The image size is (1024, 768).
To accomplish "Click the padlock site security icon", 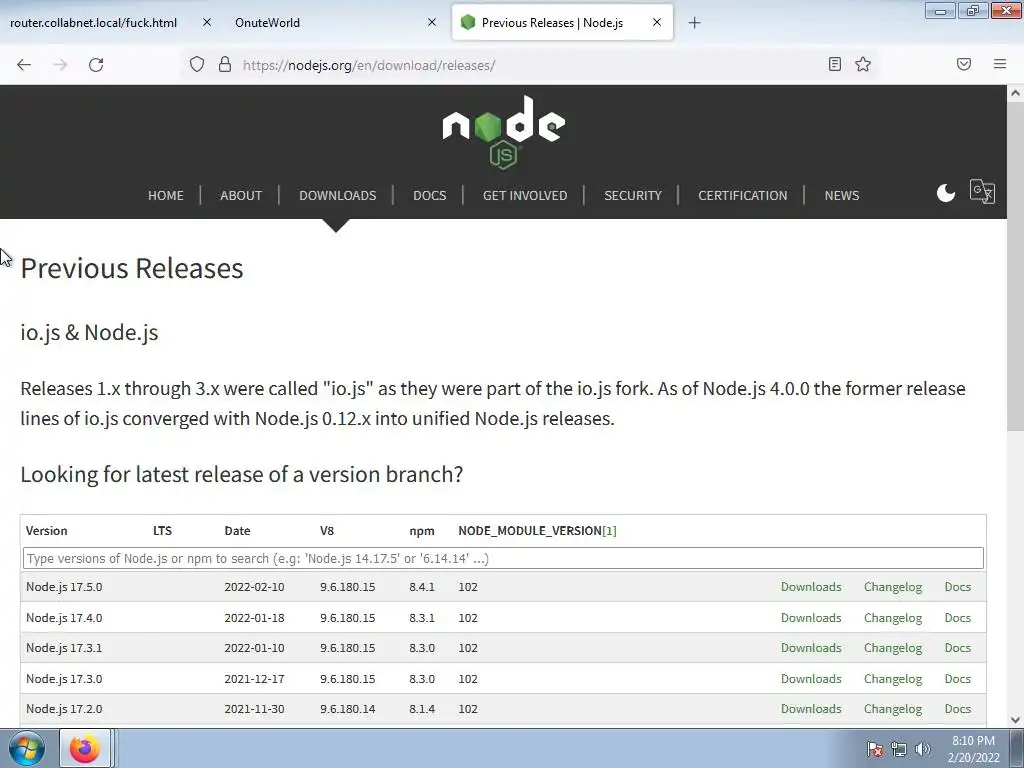I will point(225,64).
